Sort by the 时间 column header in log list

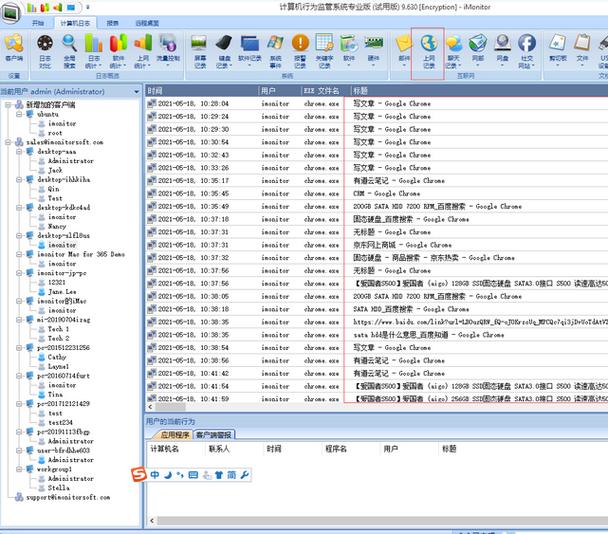point(202,91)
